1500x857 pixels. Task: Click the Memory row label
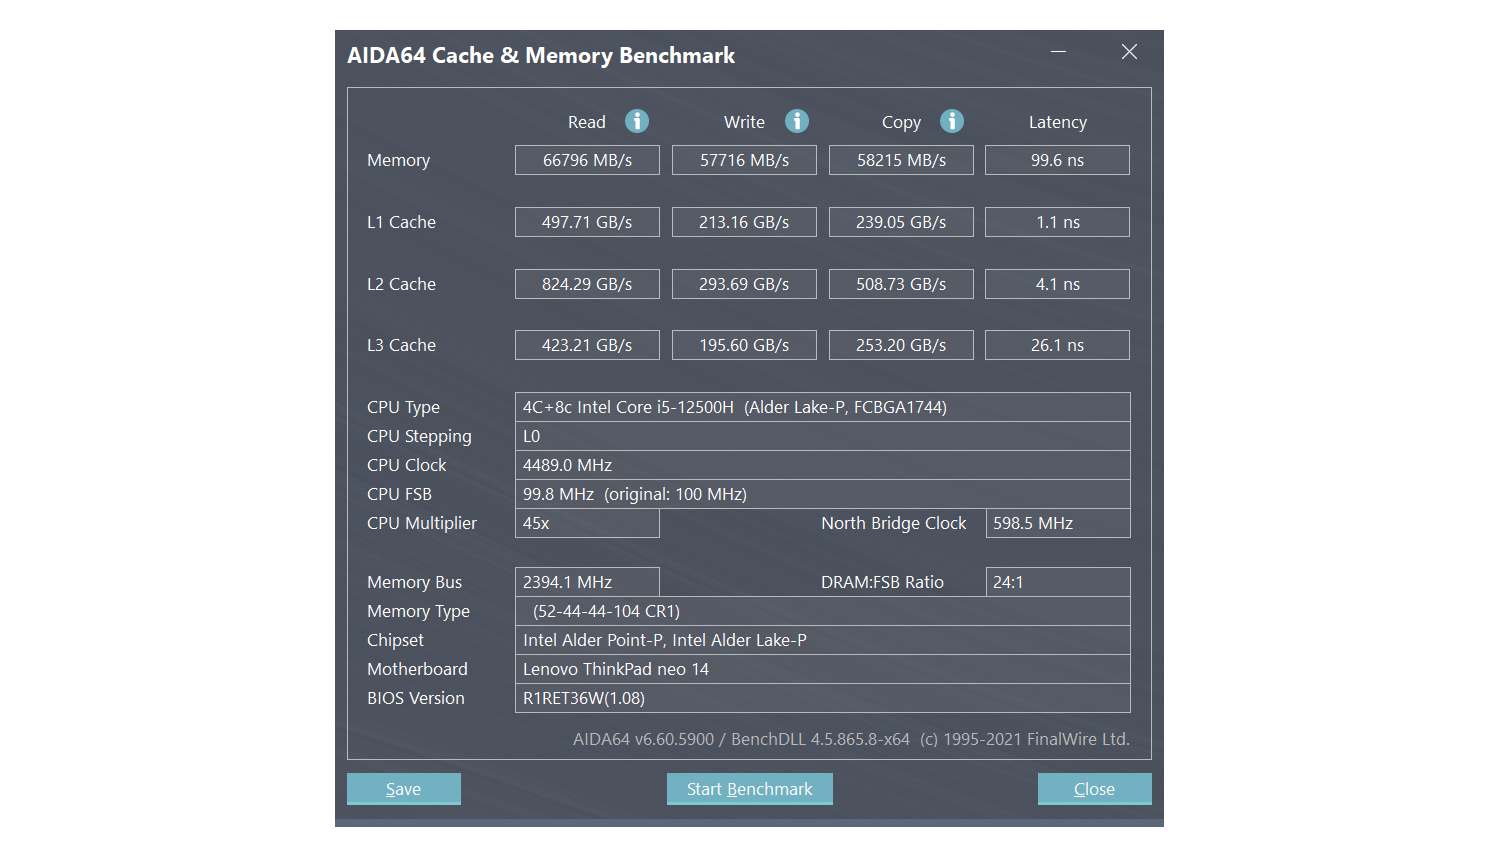398,160
